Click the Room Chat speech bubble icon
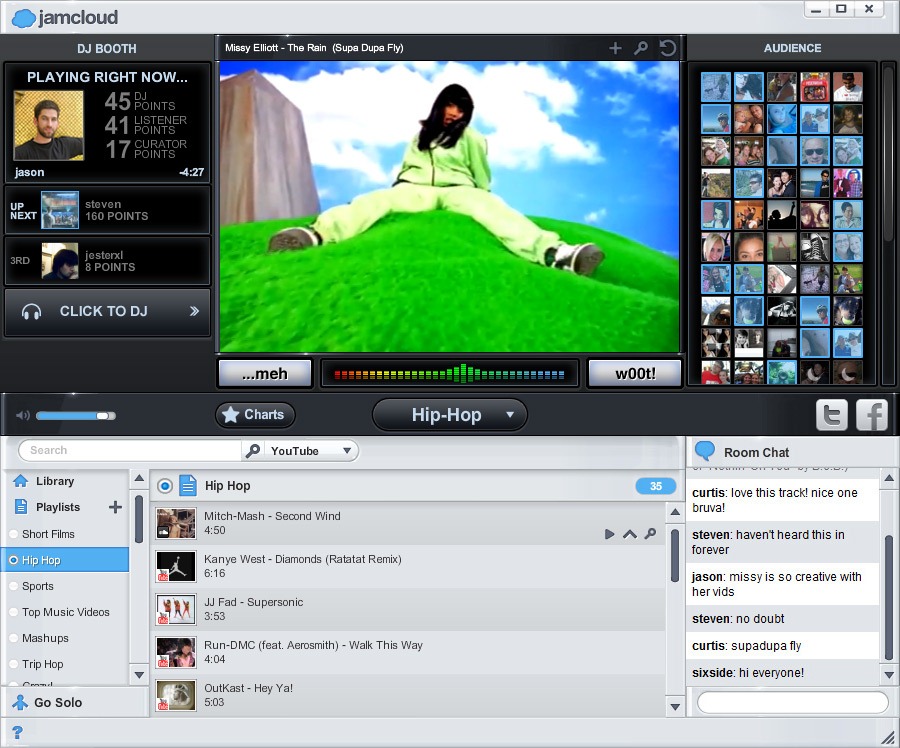The width and height of the screenshot is (900, 748). coord(705,451)
